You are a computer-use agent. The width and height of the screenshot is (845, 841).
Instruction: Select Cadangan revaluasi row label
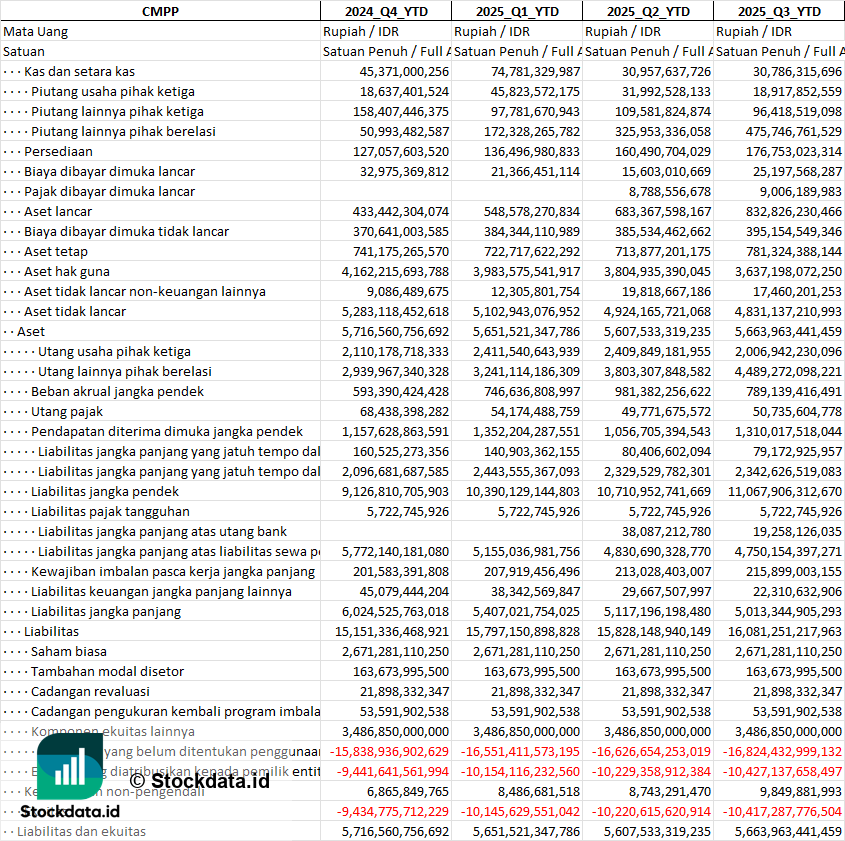91,691
